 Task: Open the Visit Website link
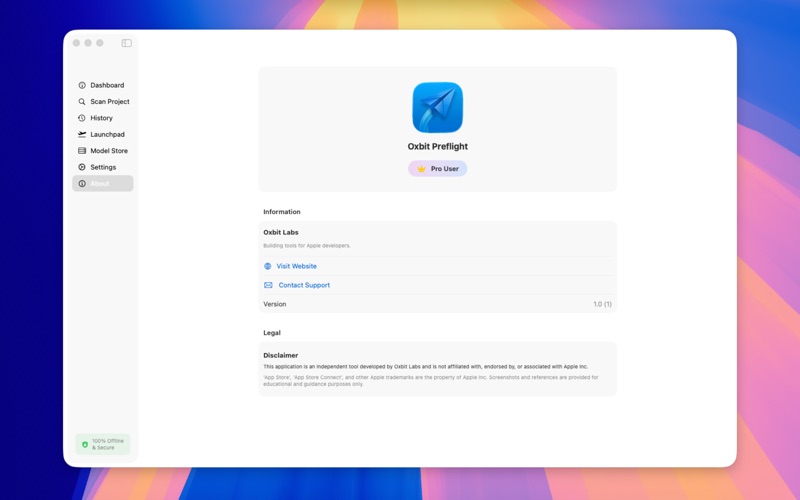point(296,266)
